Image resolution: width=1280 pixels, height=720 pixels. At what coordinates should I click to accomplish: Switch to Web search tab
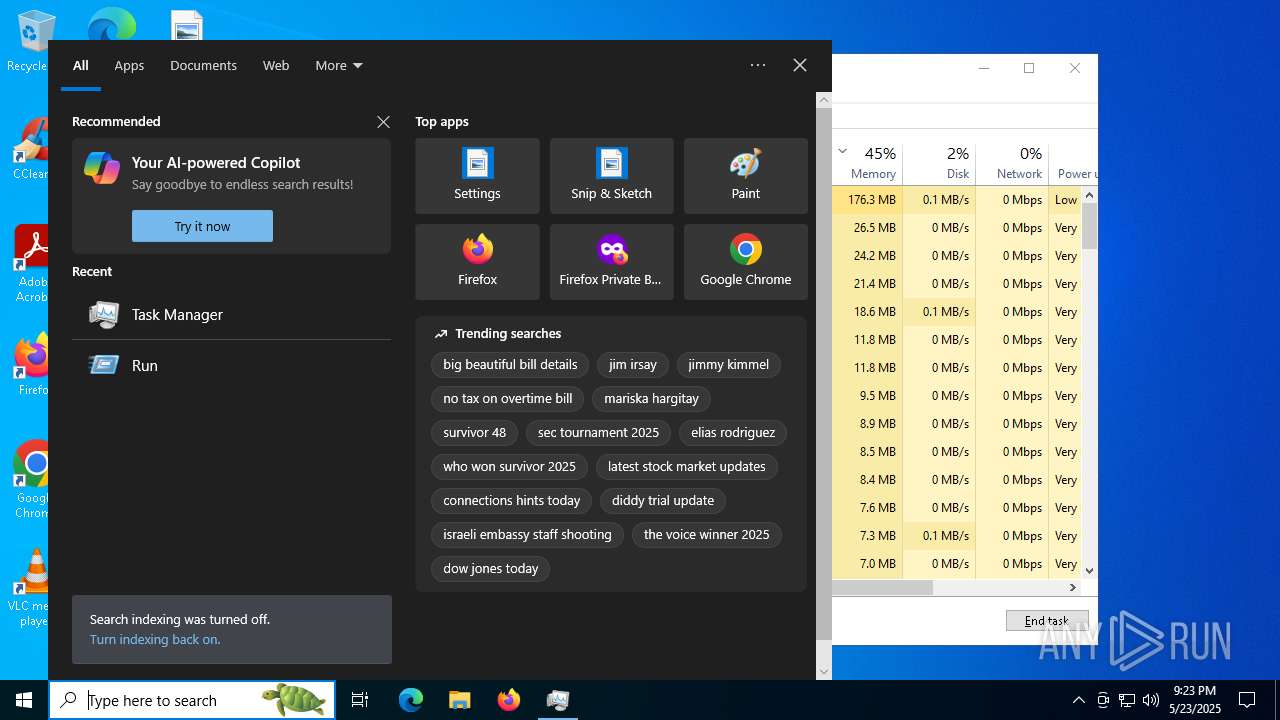pos(276,65)
